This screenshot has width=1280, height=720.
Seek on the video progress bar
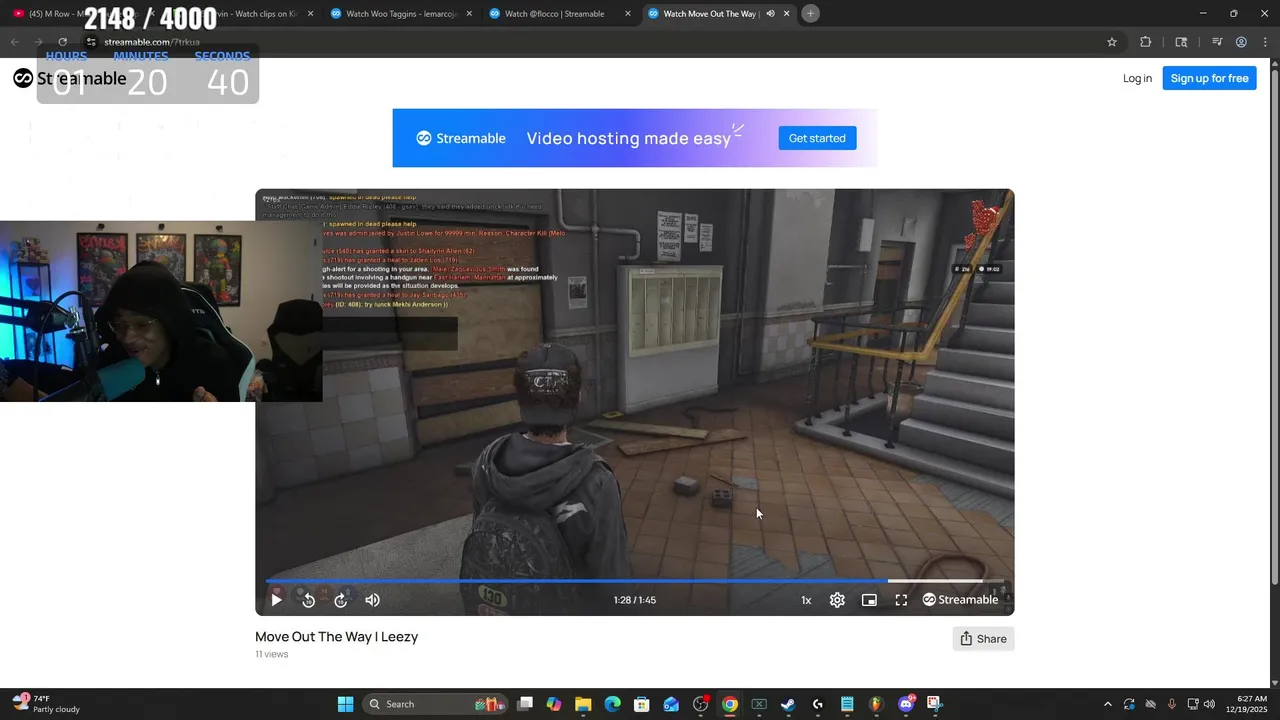(x=634, y=580)
